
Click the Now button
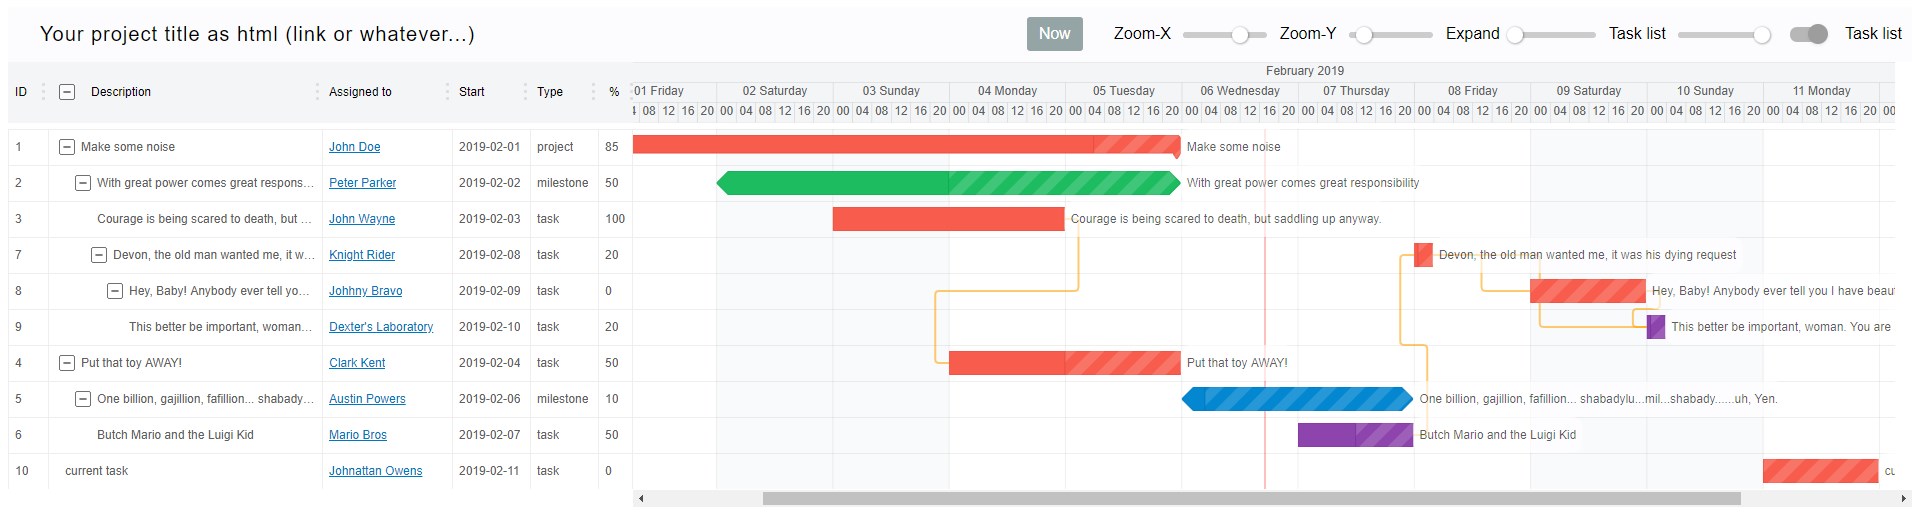pyautogui.click(x=1054, y=34)
